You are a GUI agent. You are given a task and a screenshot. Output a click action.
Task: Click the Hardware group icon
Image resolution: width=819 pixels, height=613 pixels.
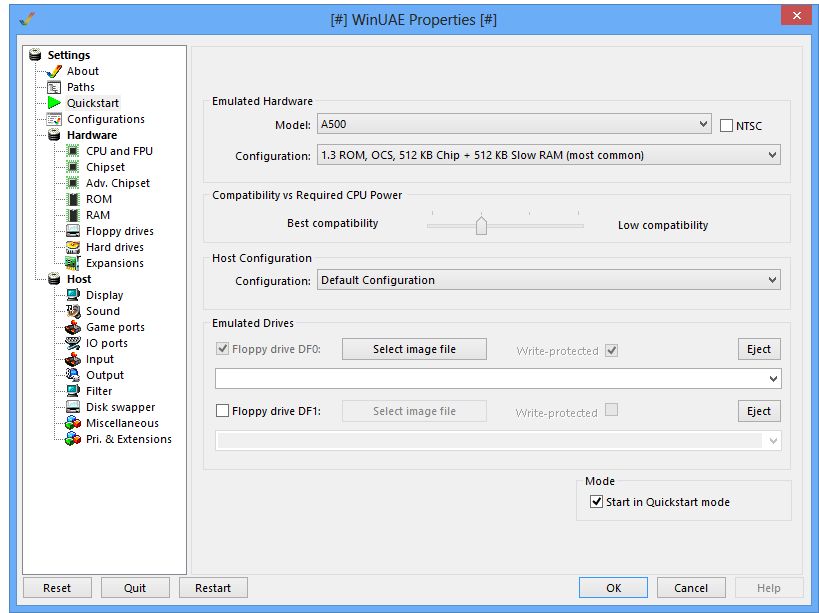point(54,135)
